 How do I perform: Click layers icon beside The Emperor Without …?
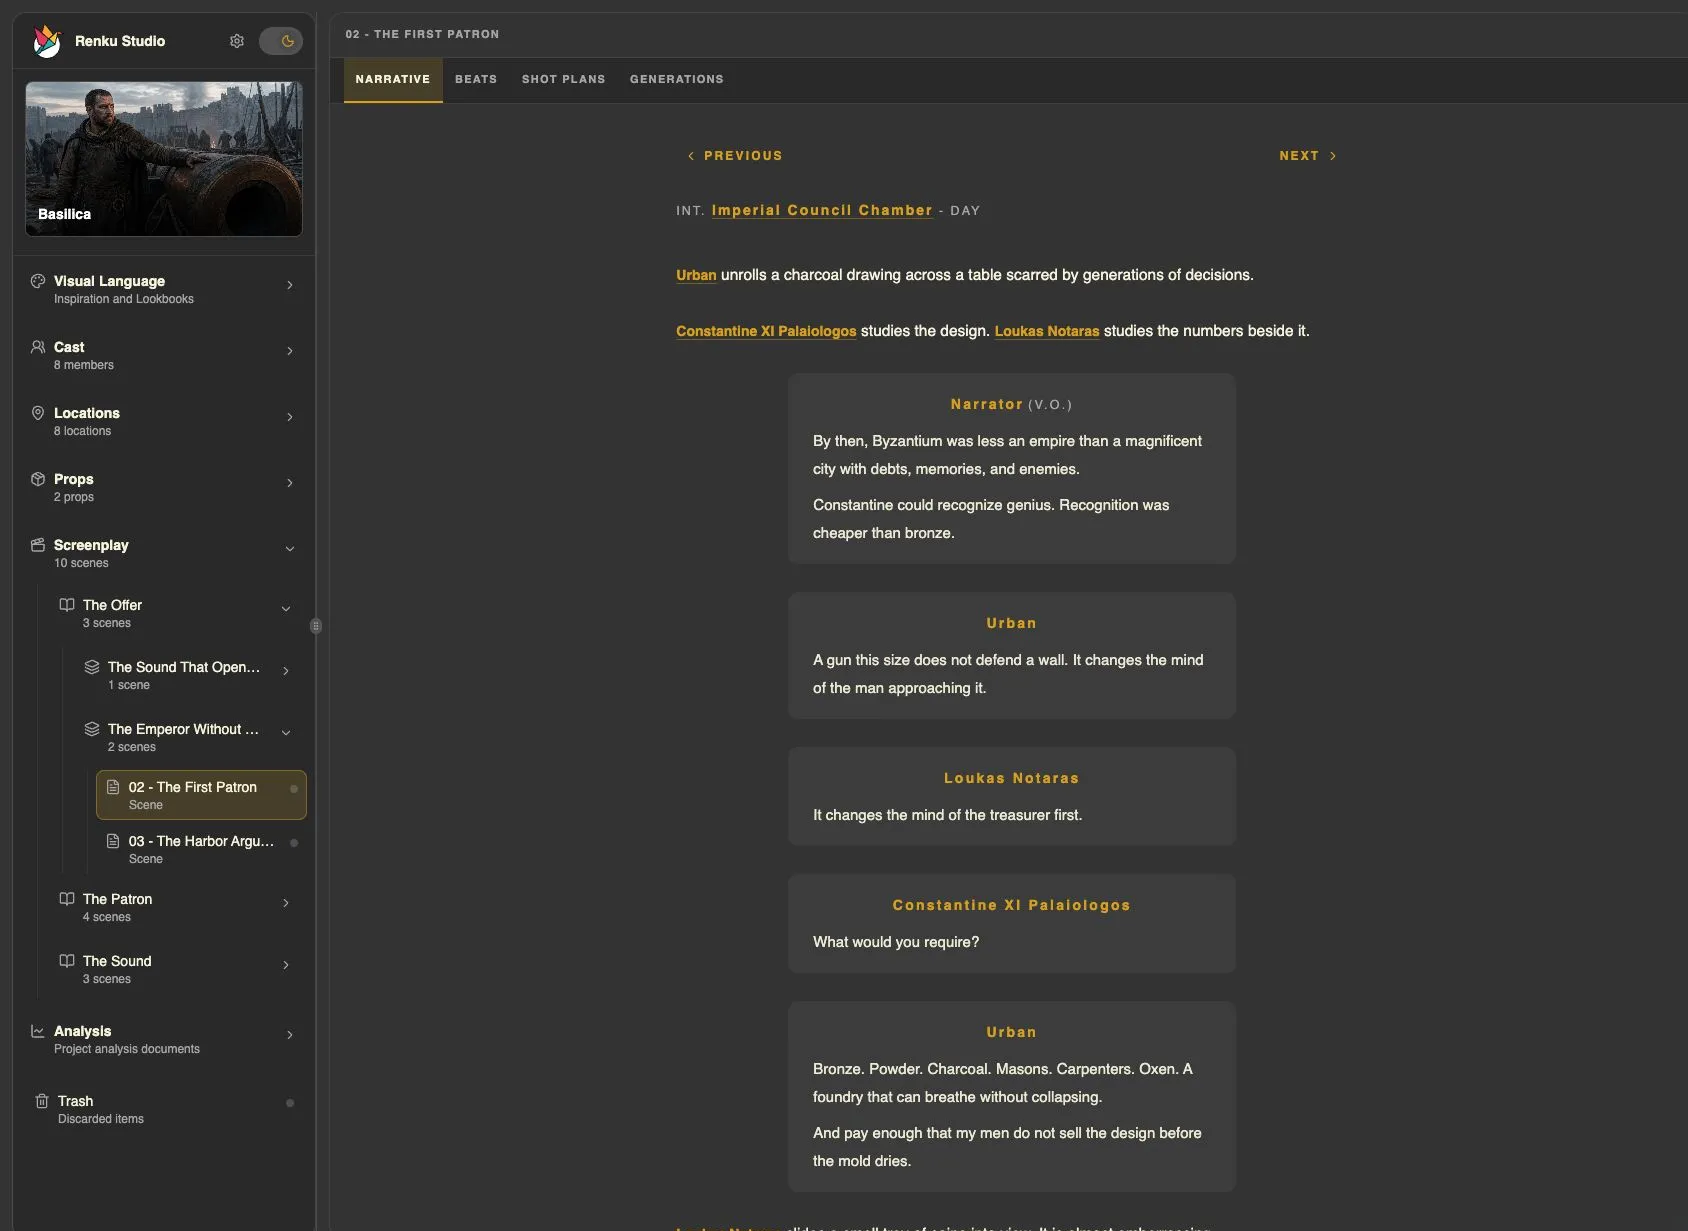[92, 729]
